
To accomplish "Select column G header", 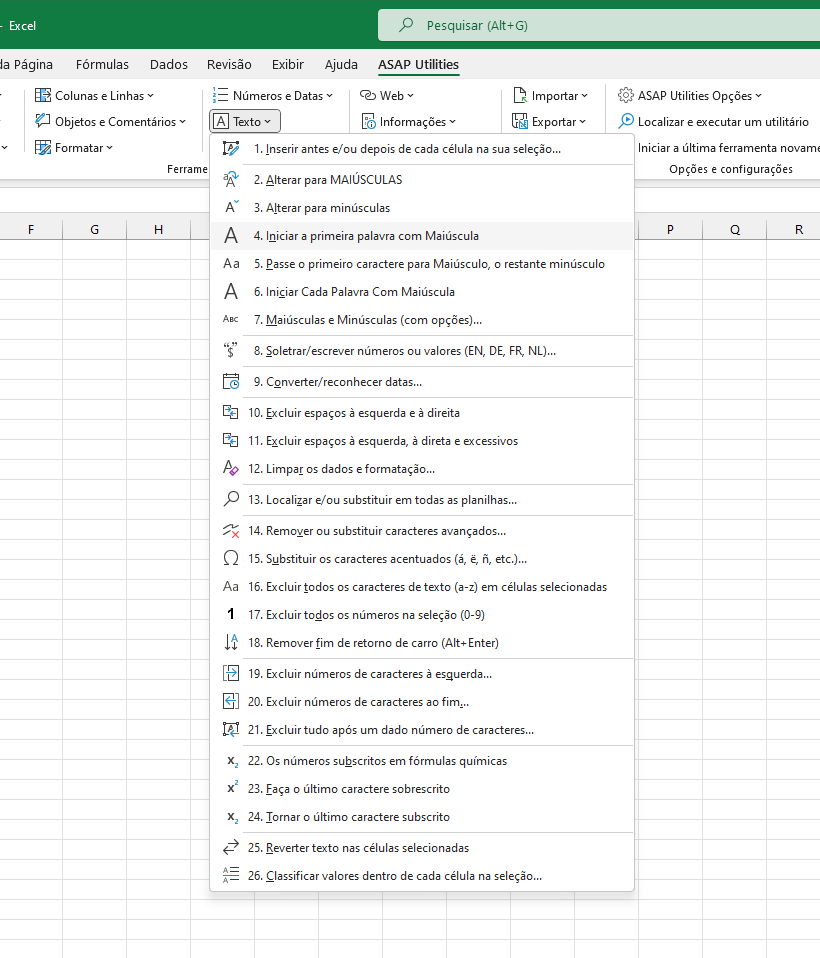I will [95, 230].
